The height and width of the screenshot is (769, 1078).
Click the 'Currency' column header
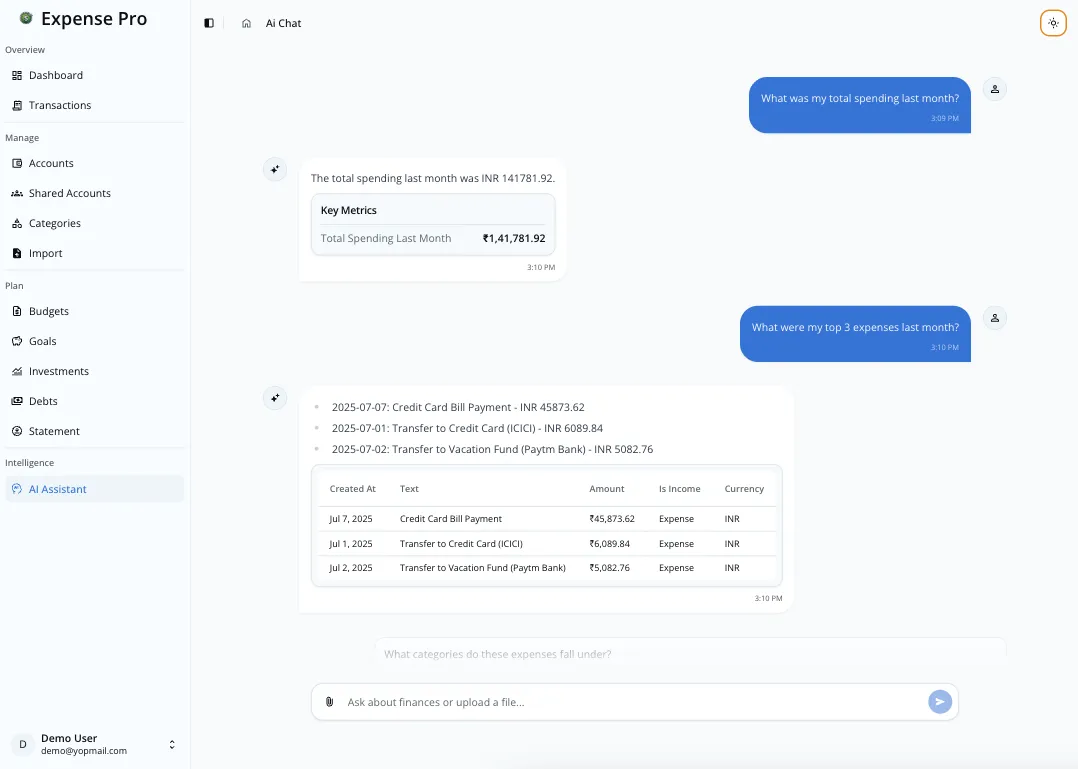pos(744,489)
